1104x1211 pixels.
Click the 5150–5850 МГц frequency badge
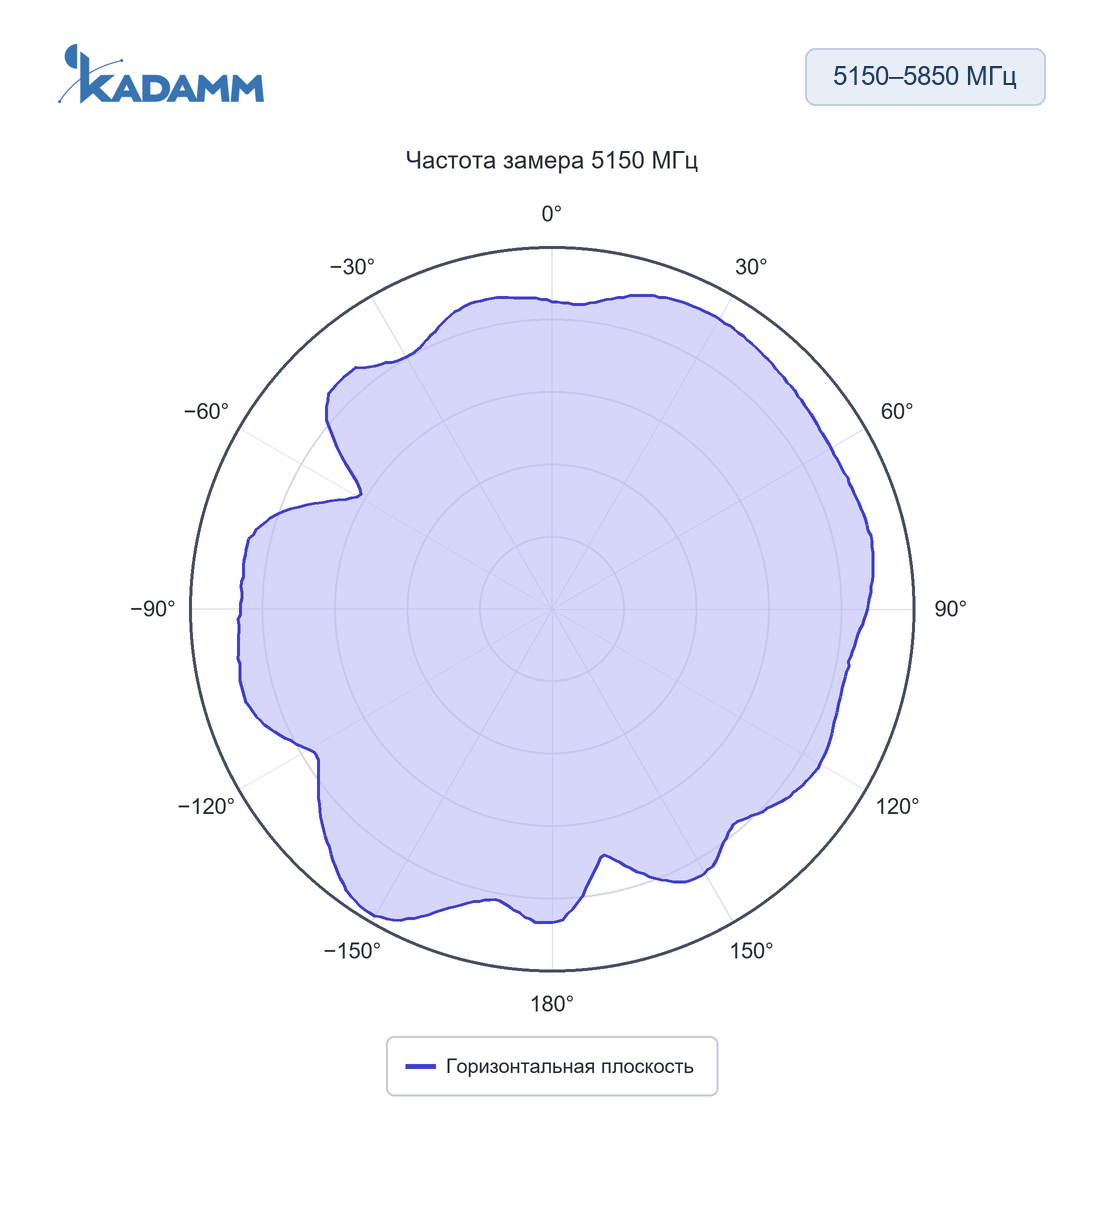coord(925,77)
